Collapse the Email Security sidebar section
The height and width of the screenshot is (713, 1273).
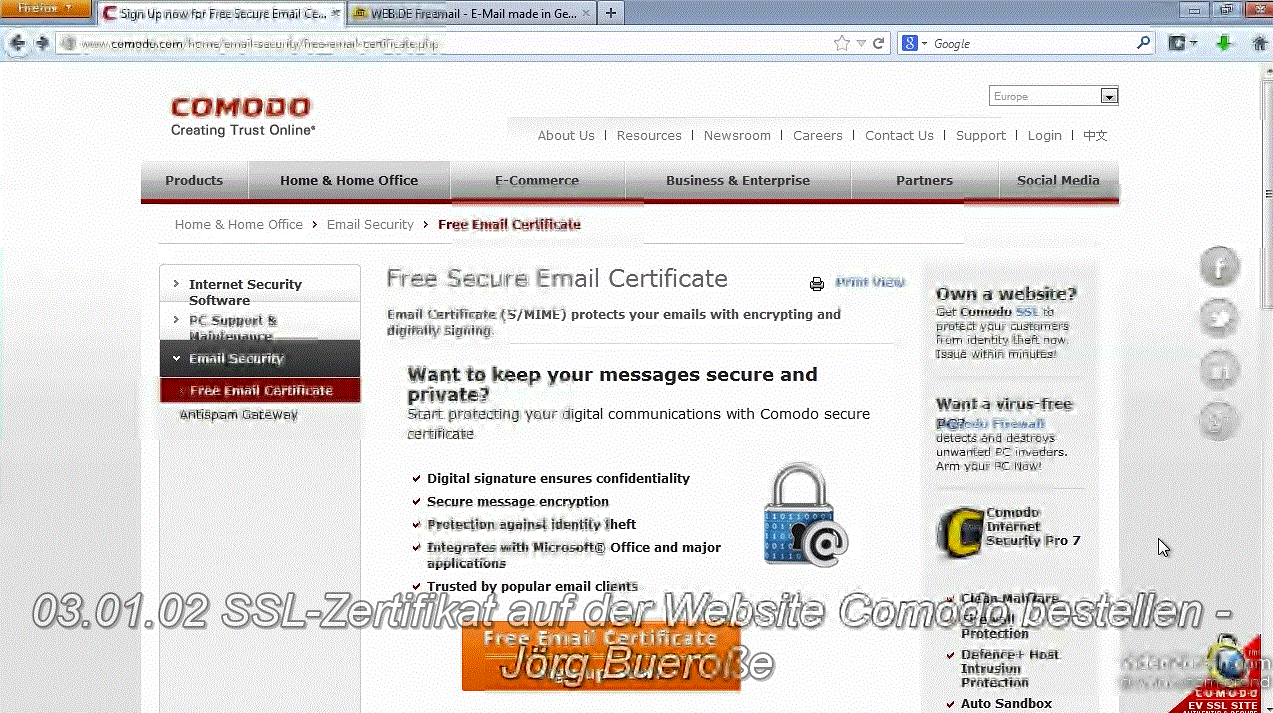point(260,358)
